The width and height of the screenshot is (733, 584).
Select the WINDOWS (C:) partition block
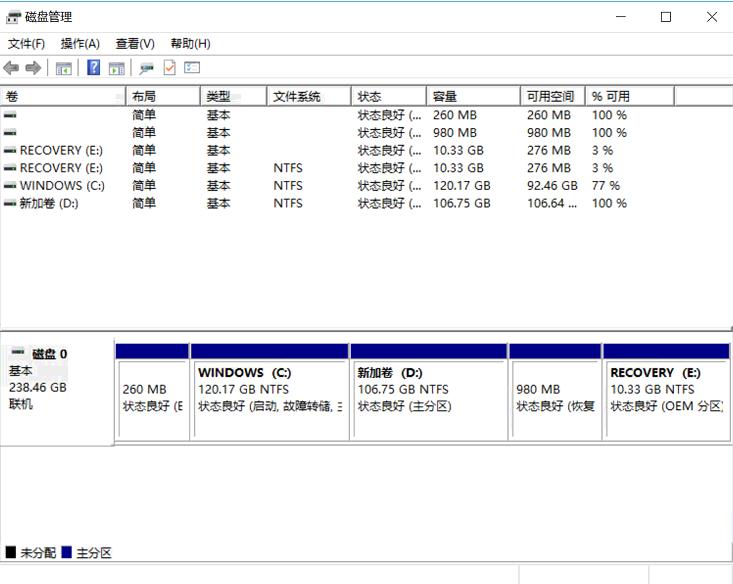click(x=270, y=392)
